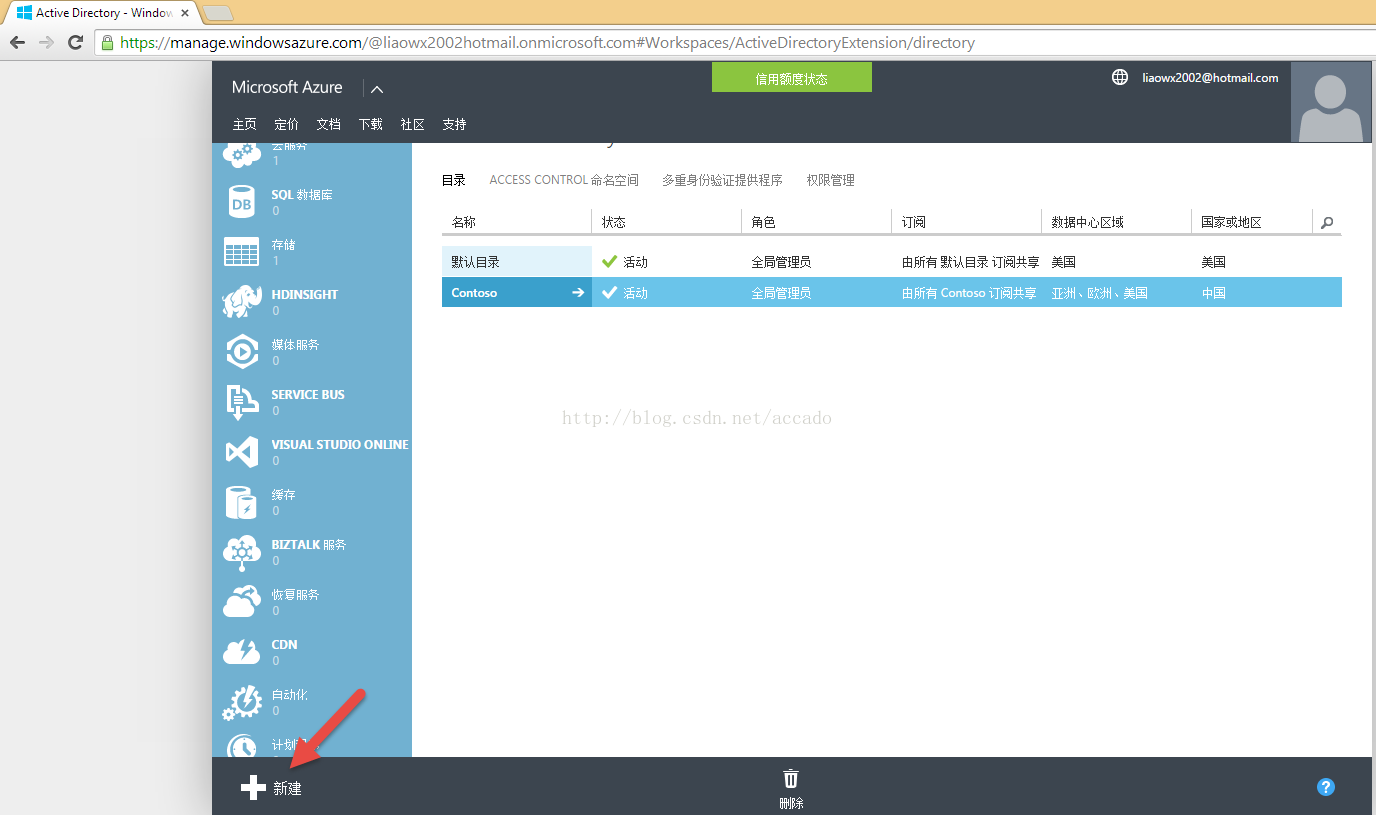
Task: Switch to 多重身份验证提供程序 tab
Action: [722, 180]
